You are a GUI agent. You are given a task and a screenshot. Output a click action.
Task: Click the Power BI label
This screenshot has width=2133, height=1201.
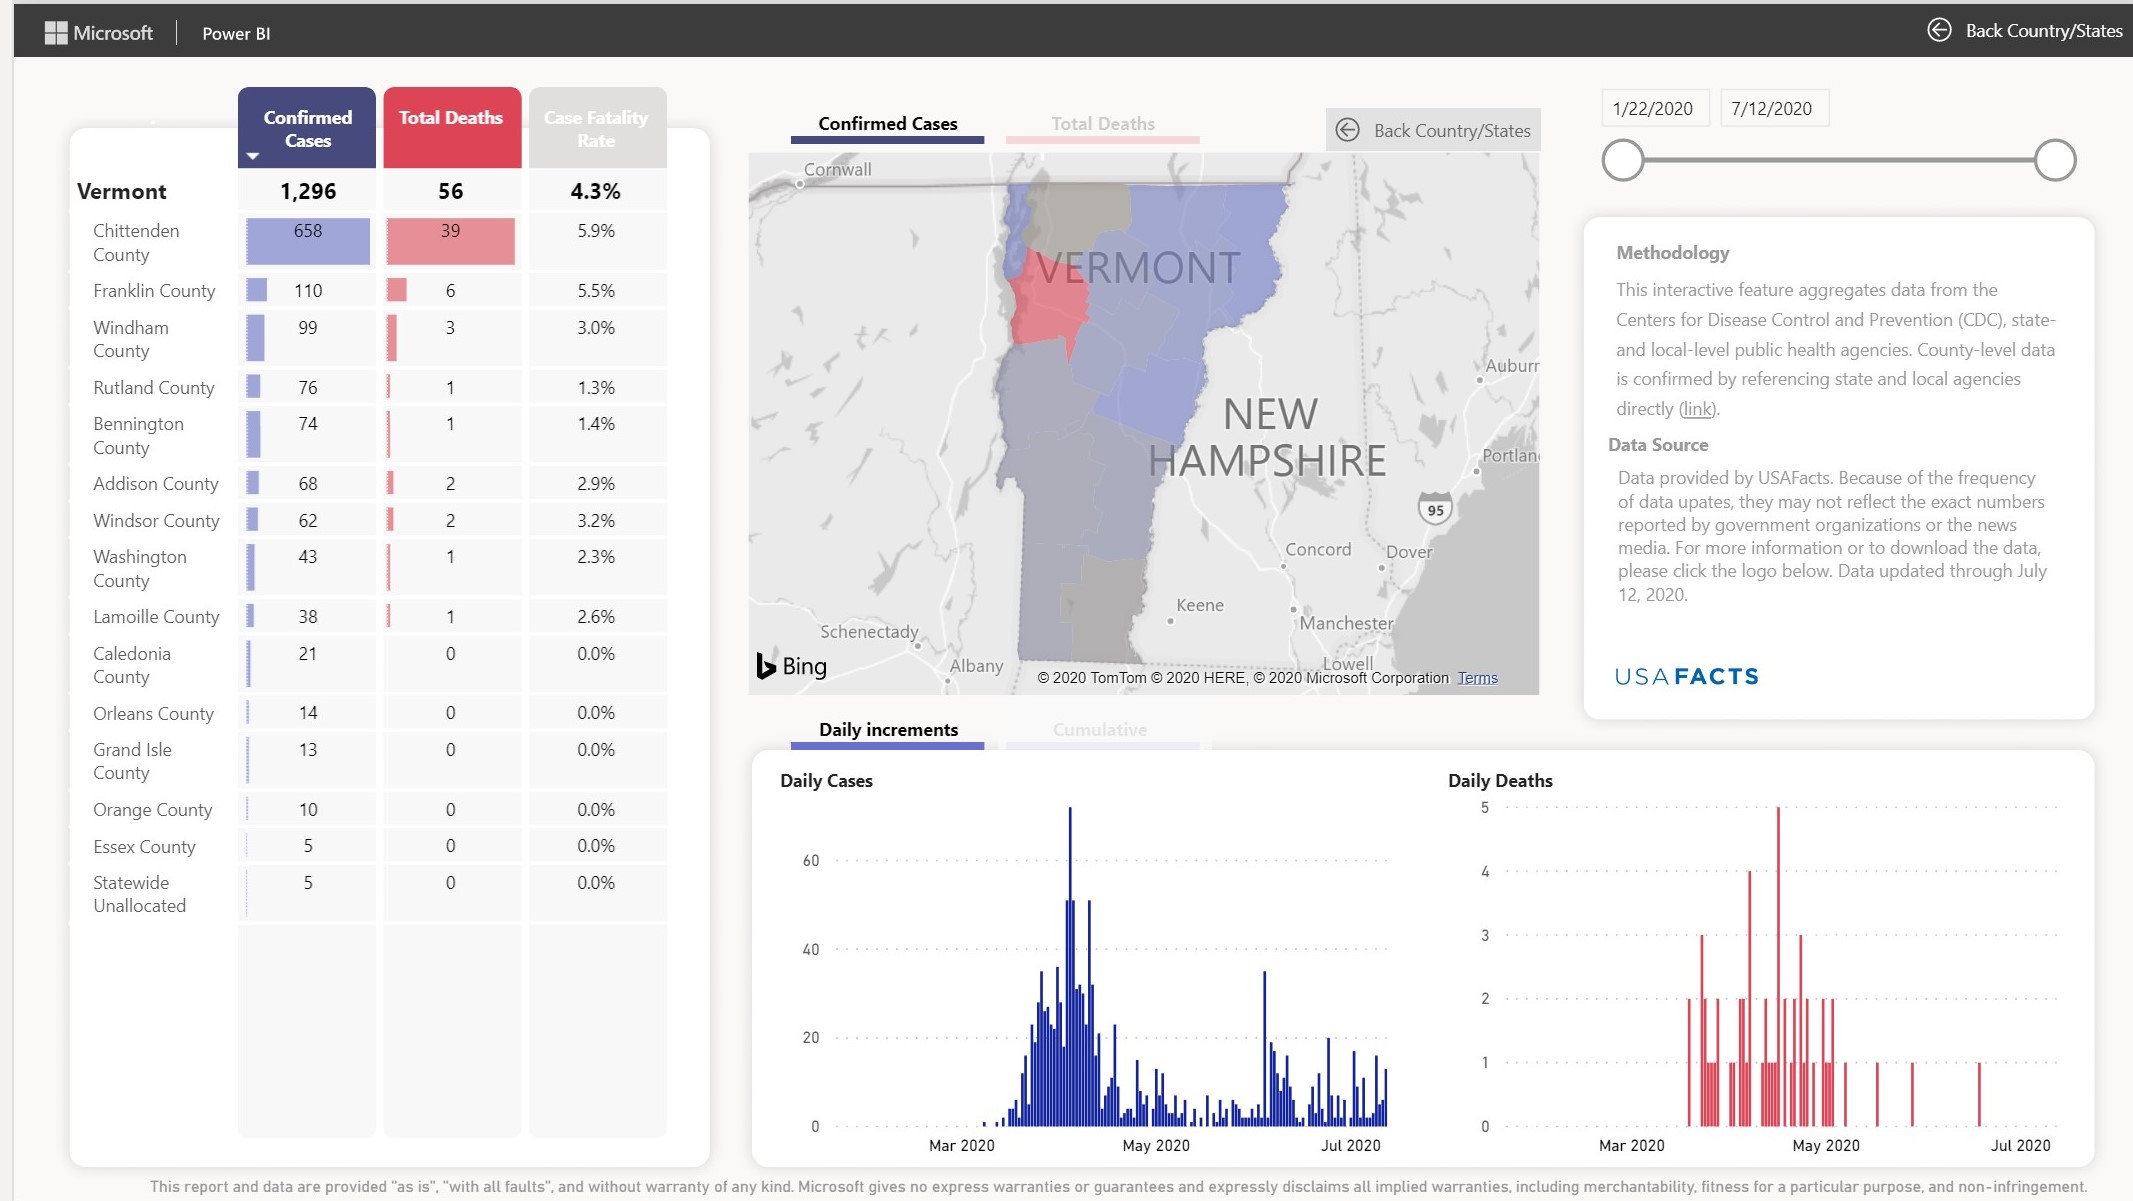(x=236, y=33)
